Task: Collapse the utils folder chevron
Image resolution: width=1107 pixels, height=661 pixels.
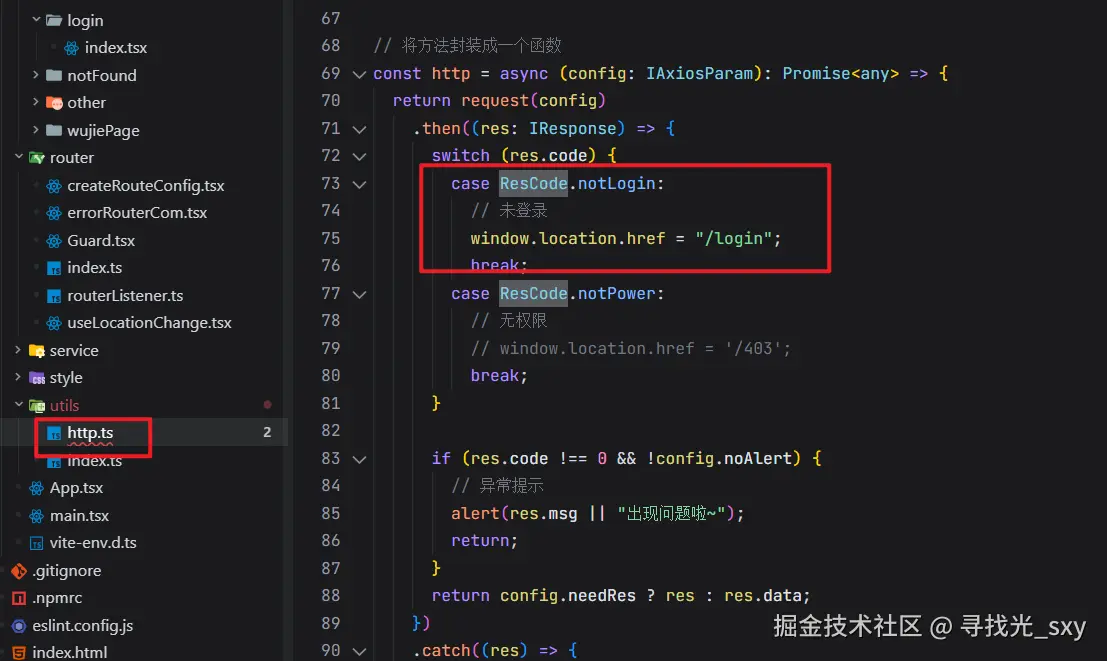Action: click(19, 405)
